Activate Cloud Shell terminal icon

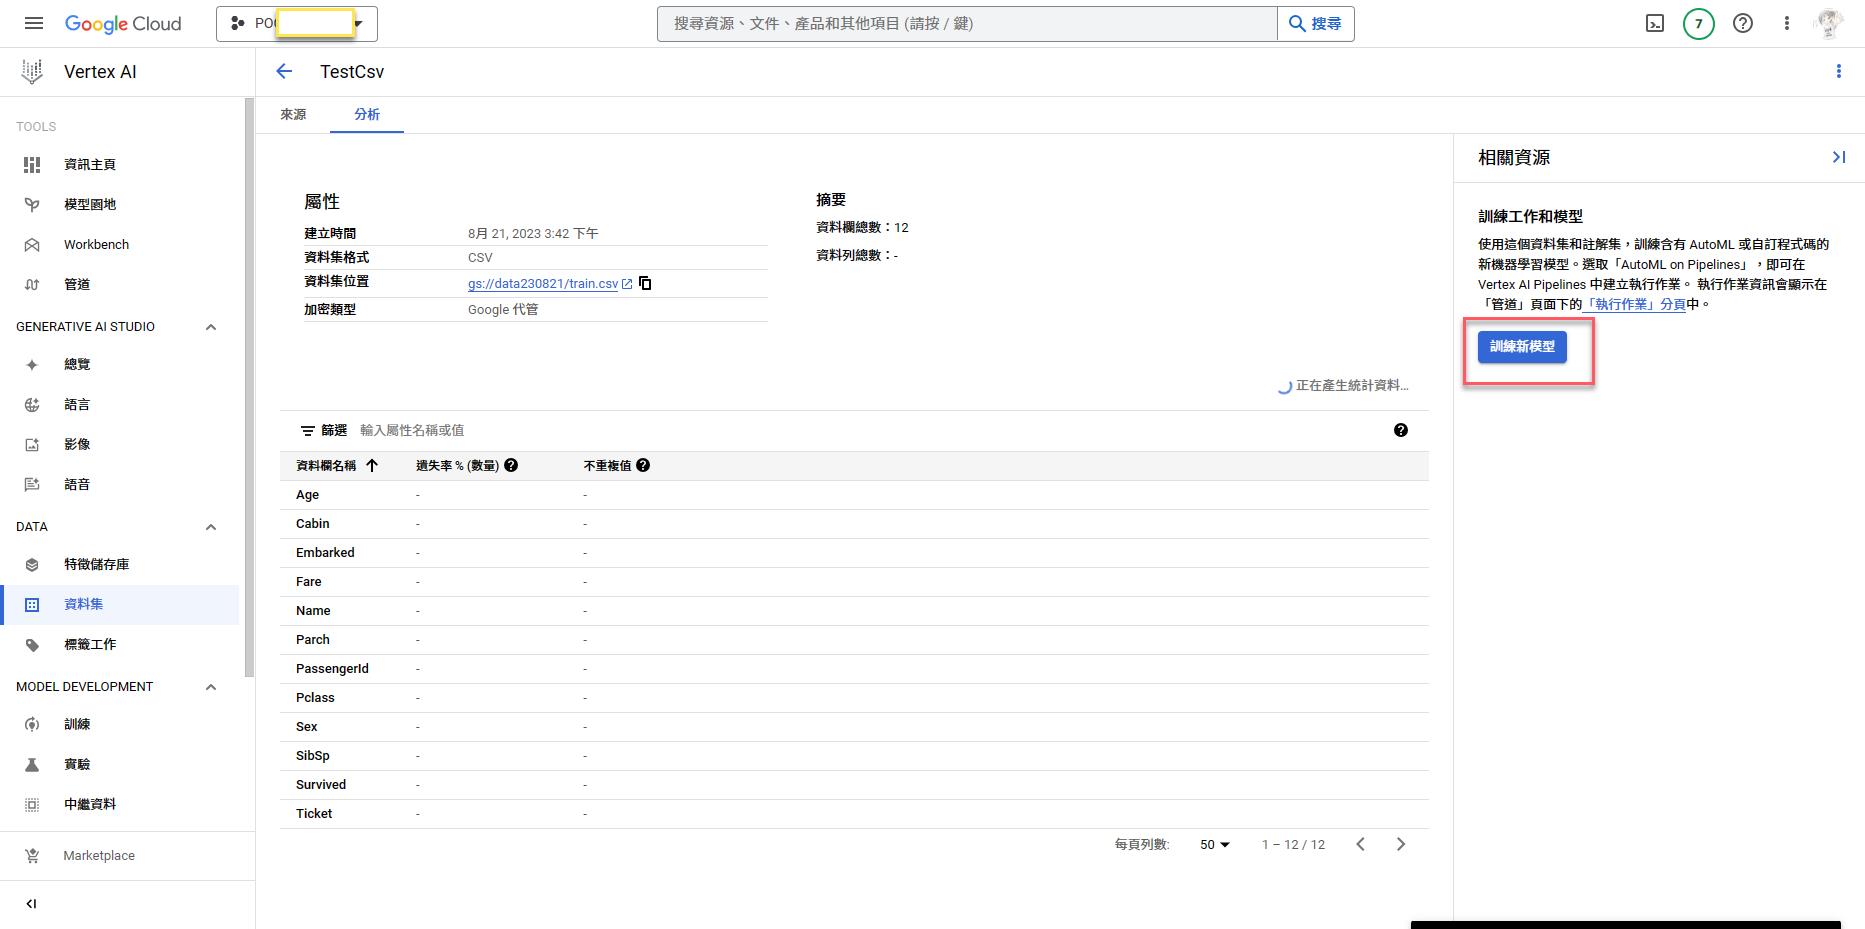coord(1655,24)
